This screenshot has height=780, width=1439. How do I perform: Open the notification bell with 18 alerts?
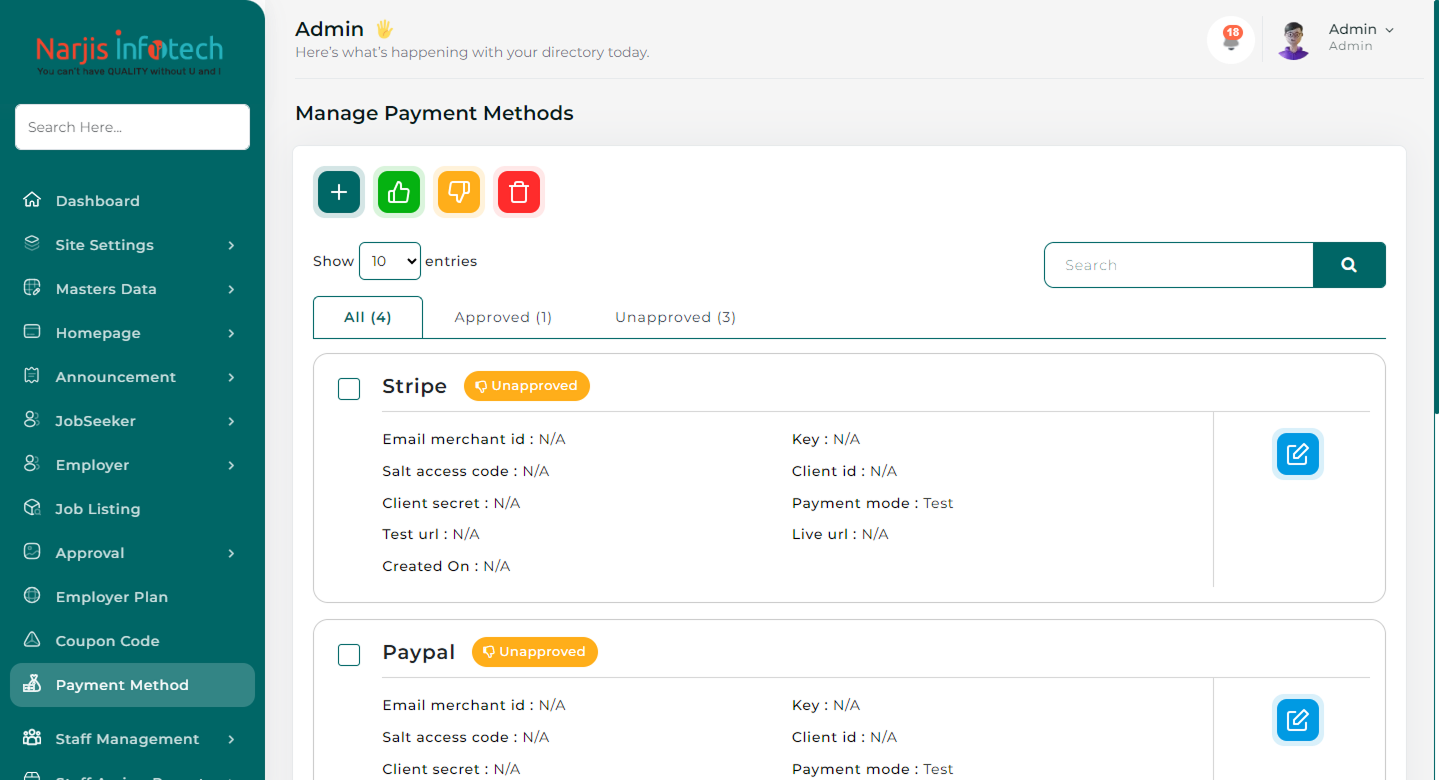(1231, 41)
